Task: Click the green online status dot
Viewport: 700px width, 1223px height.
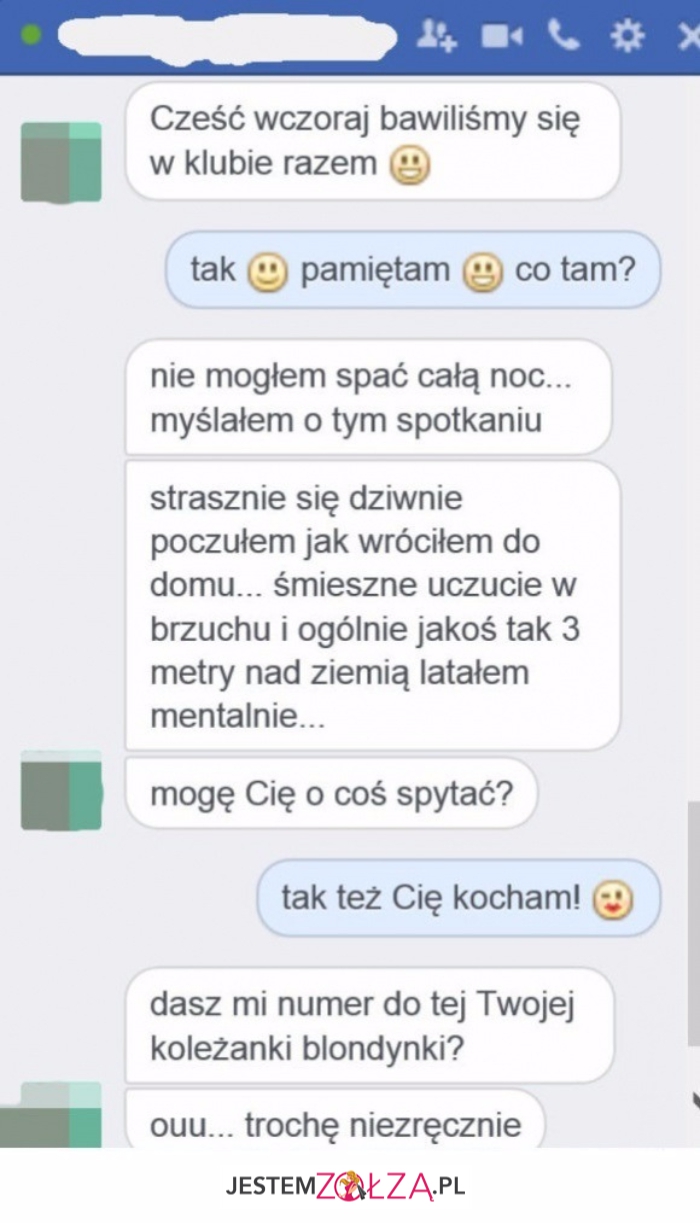Action: point(30,35)
